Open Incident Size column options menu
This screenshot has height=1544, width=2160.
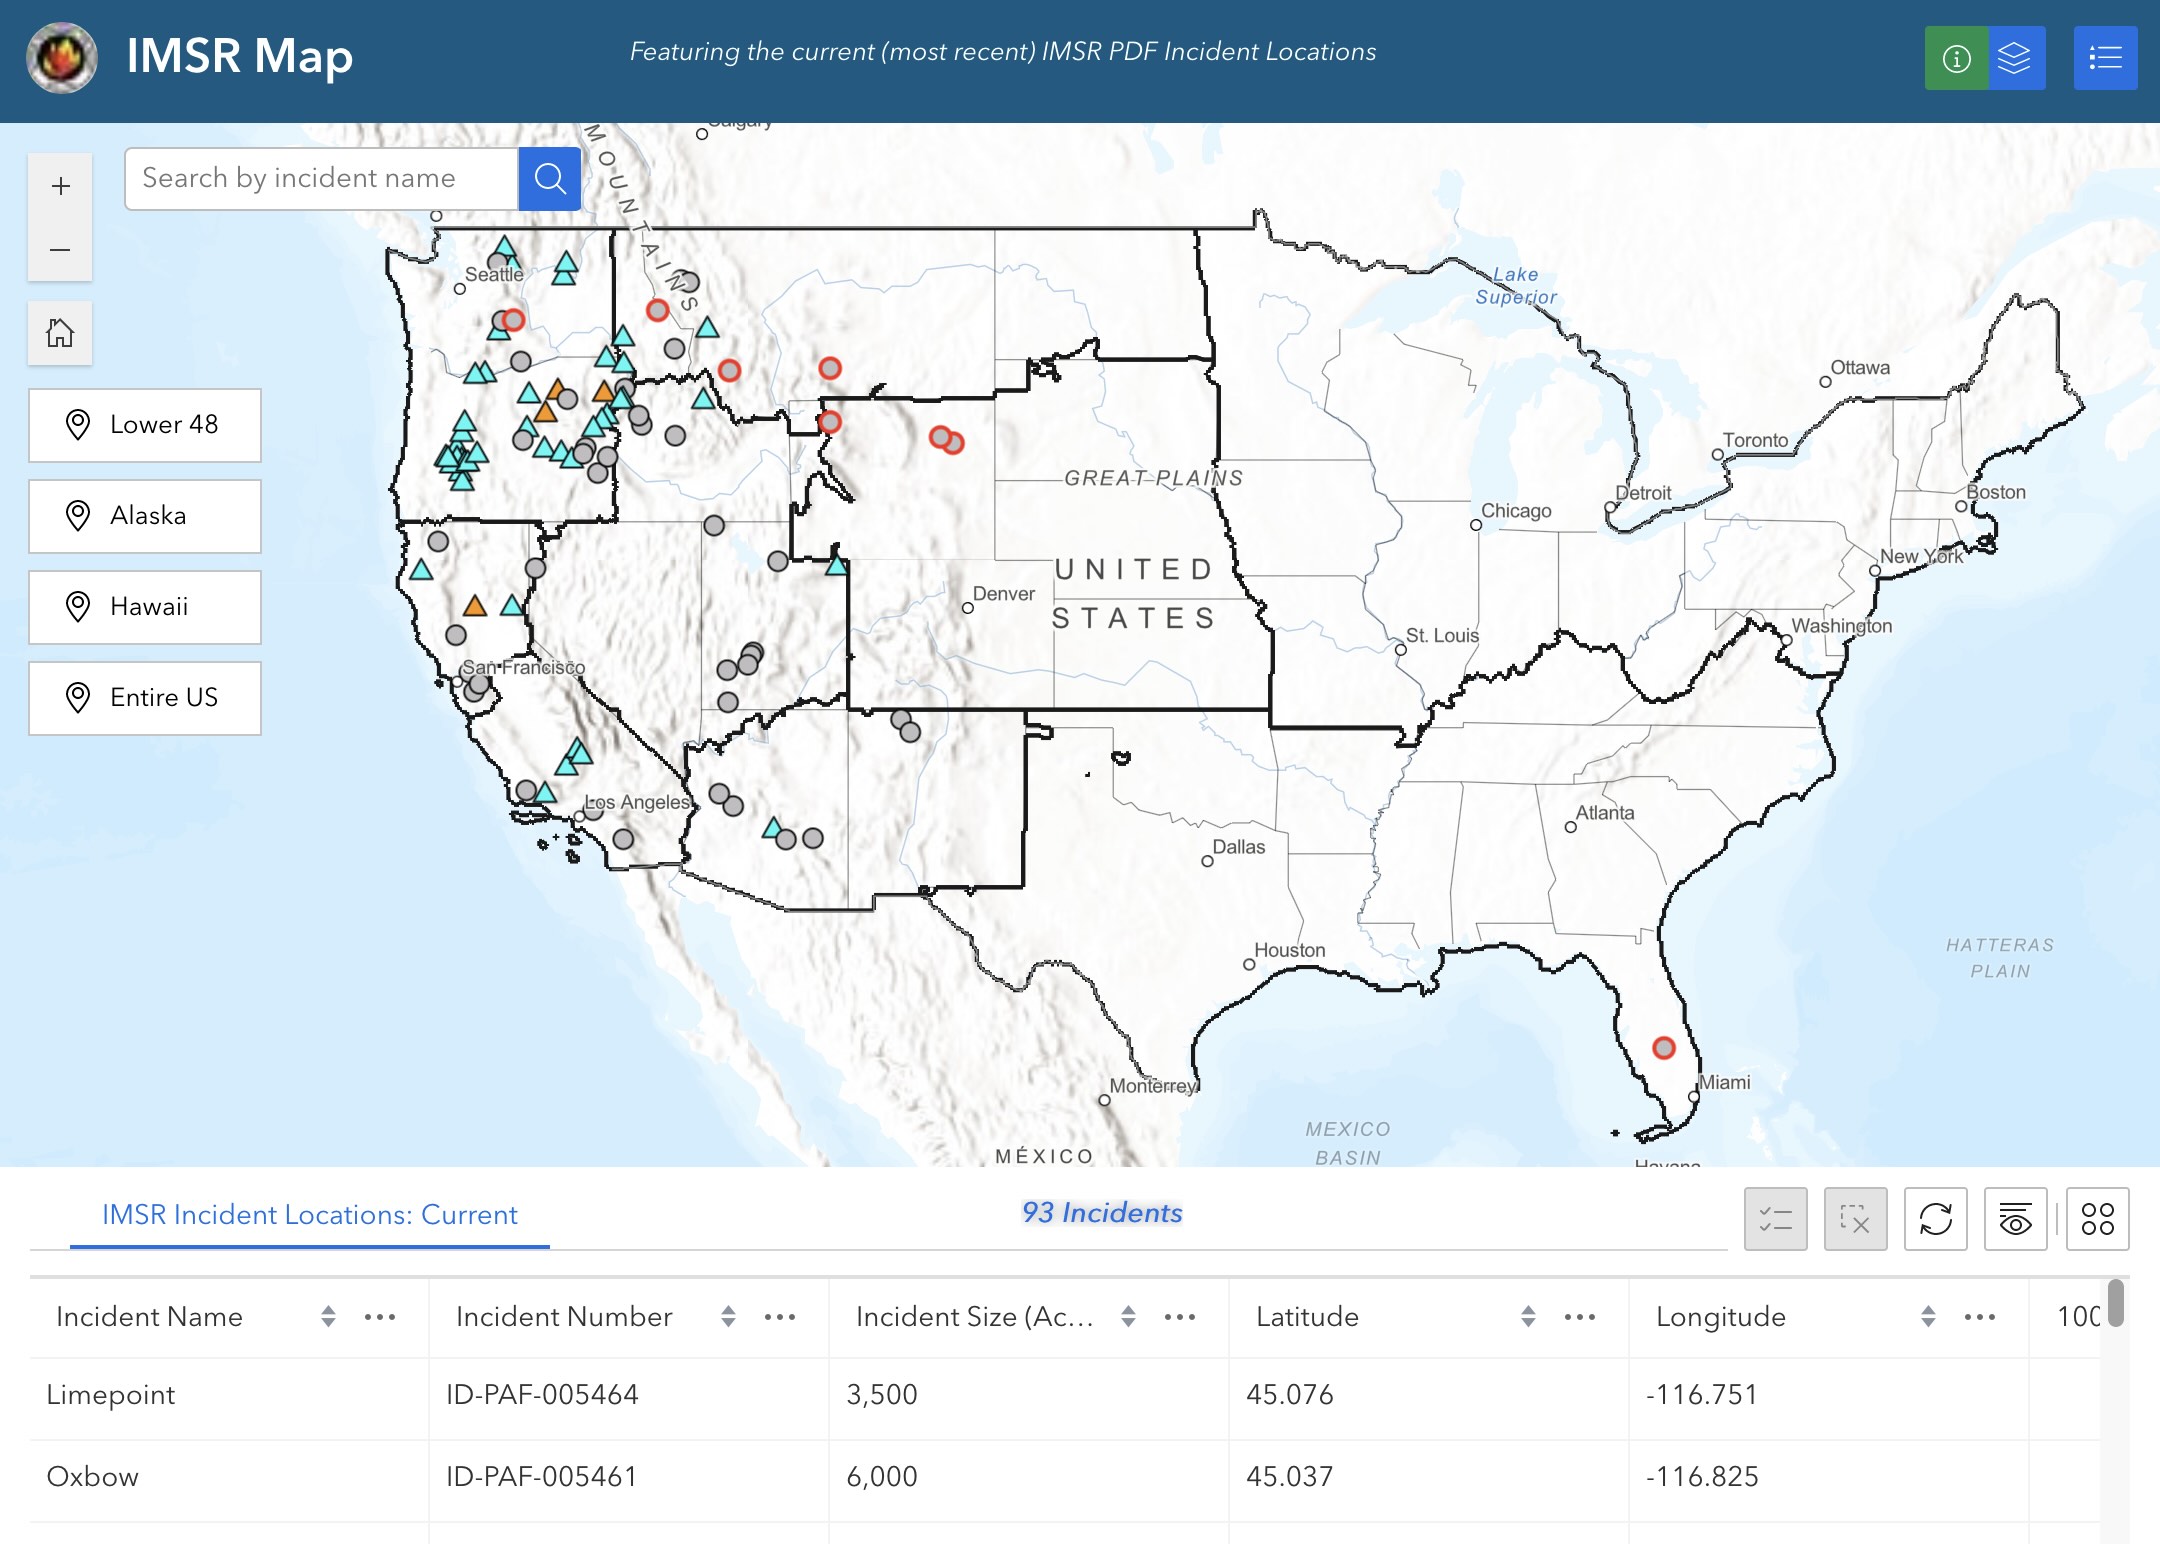(1180, 1317)
